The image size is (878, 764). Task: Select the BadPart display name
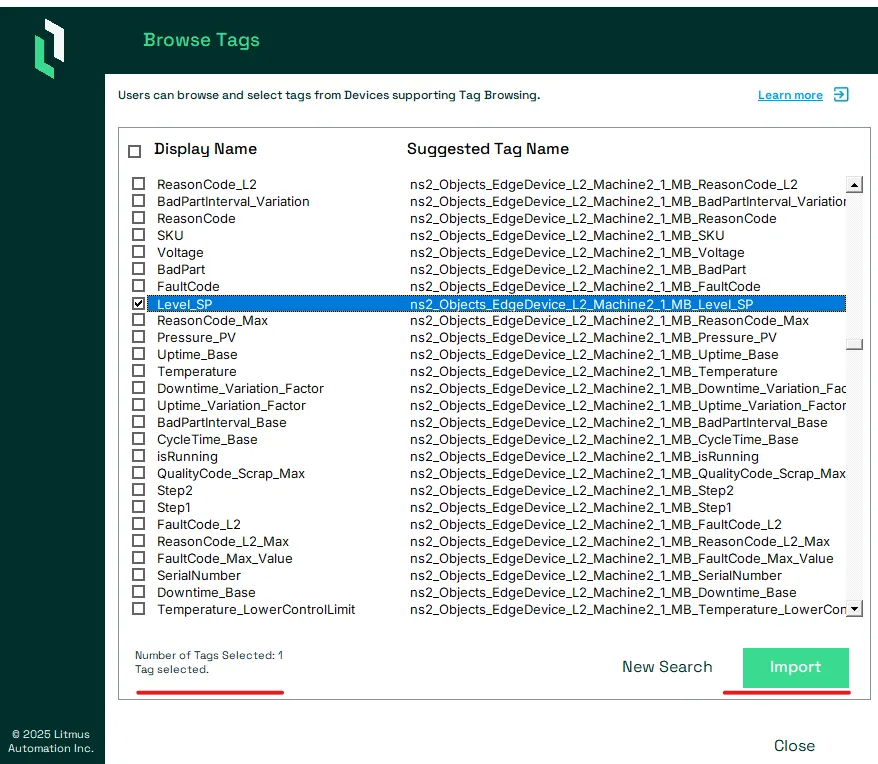click(x=181, y=269)
